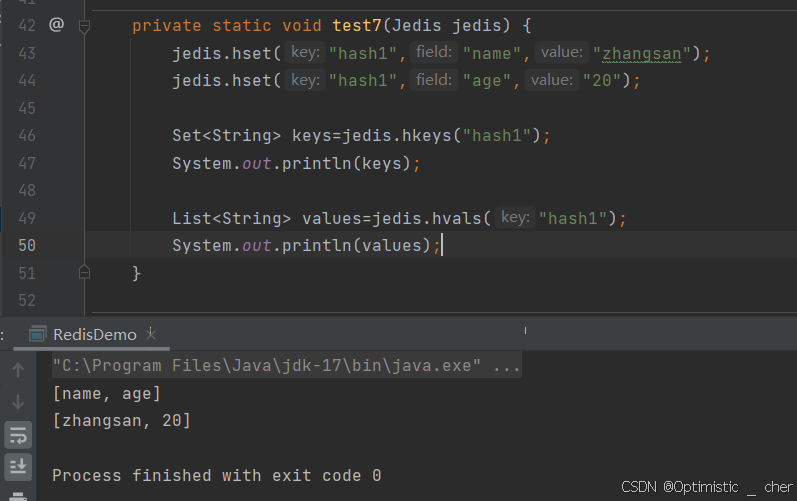797x501 pixels.
Task: Click the hvals method call
Action: pos(456,218)
